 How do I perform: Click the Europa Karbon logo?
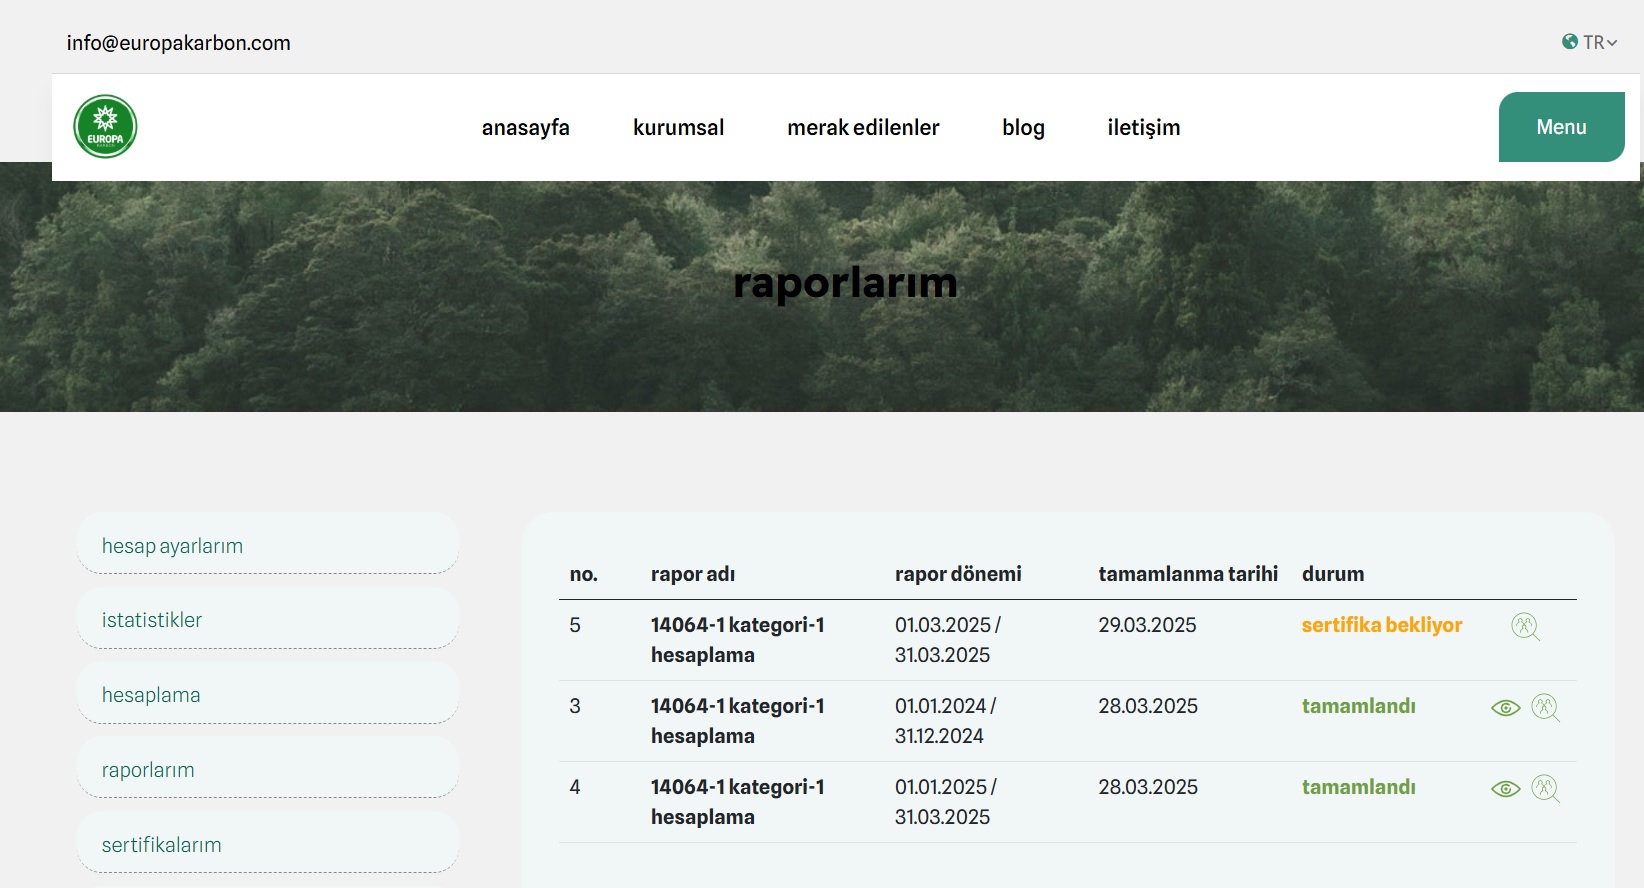[105, 127]
